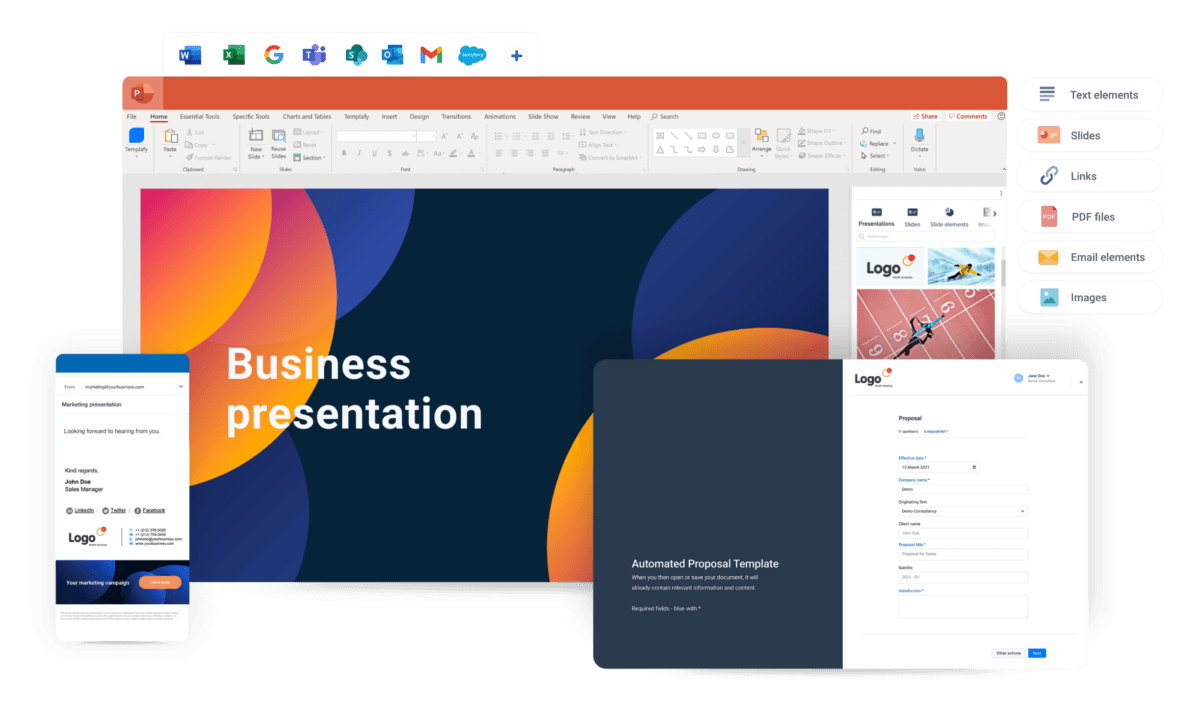Click the Clear Formatting icon
The image size is (1200, 720).
pos(473,136)
